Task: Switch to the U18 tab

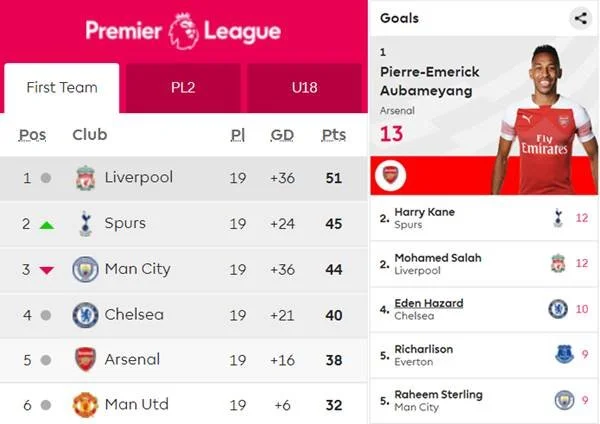Action: (304, 88)
